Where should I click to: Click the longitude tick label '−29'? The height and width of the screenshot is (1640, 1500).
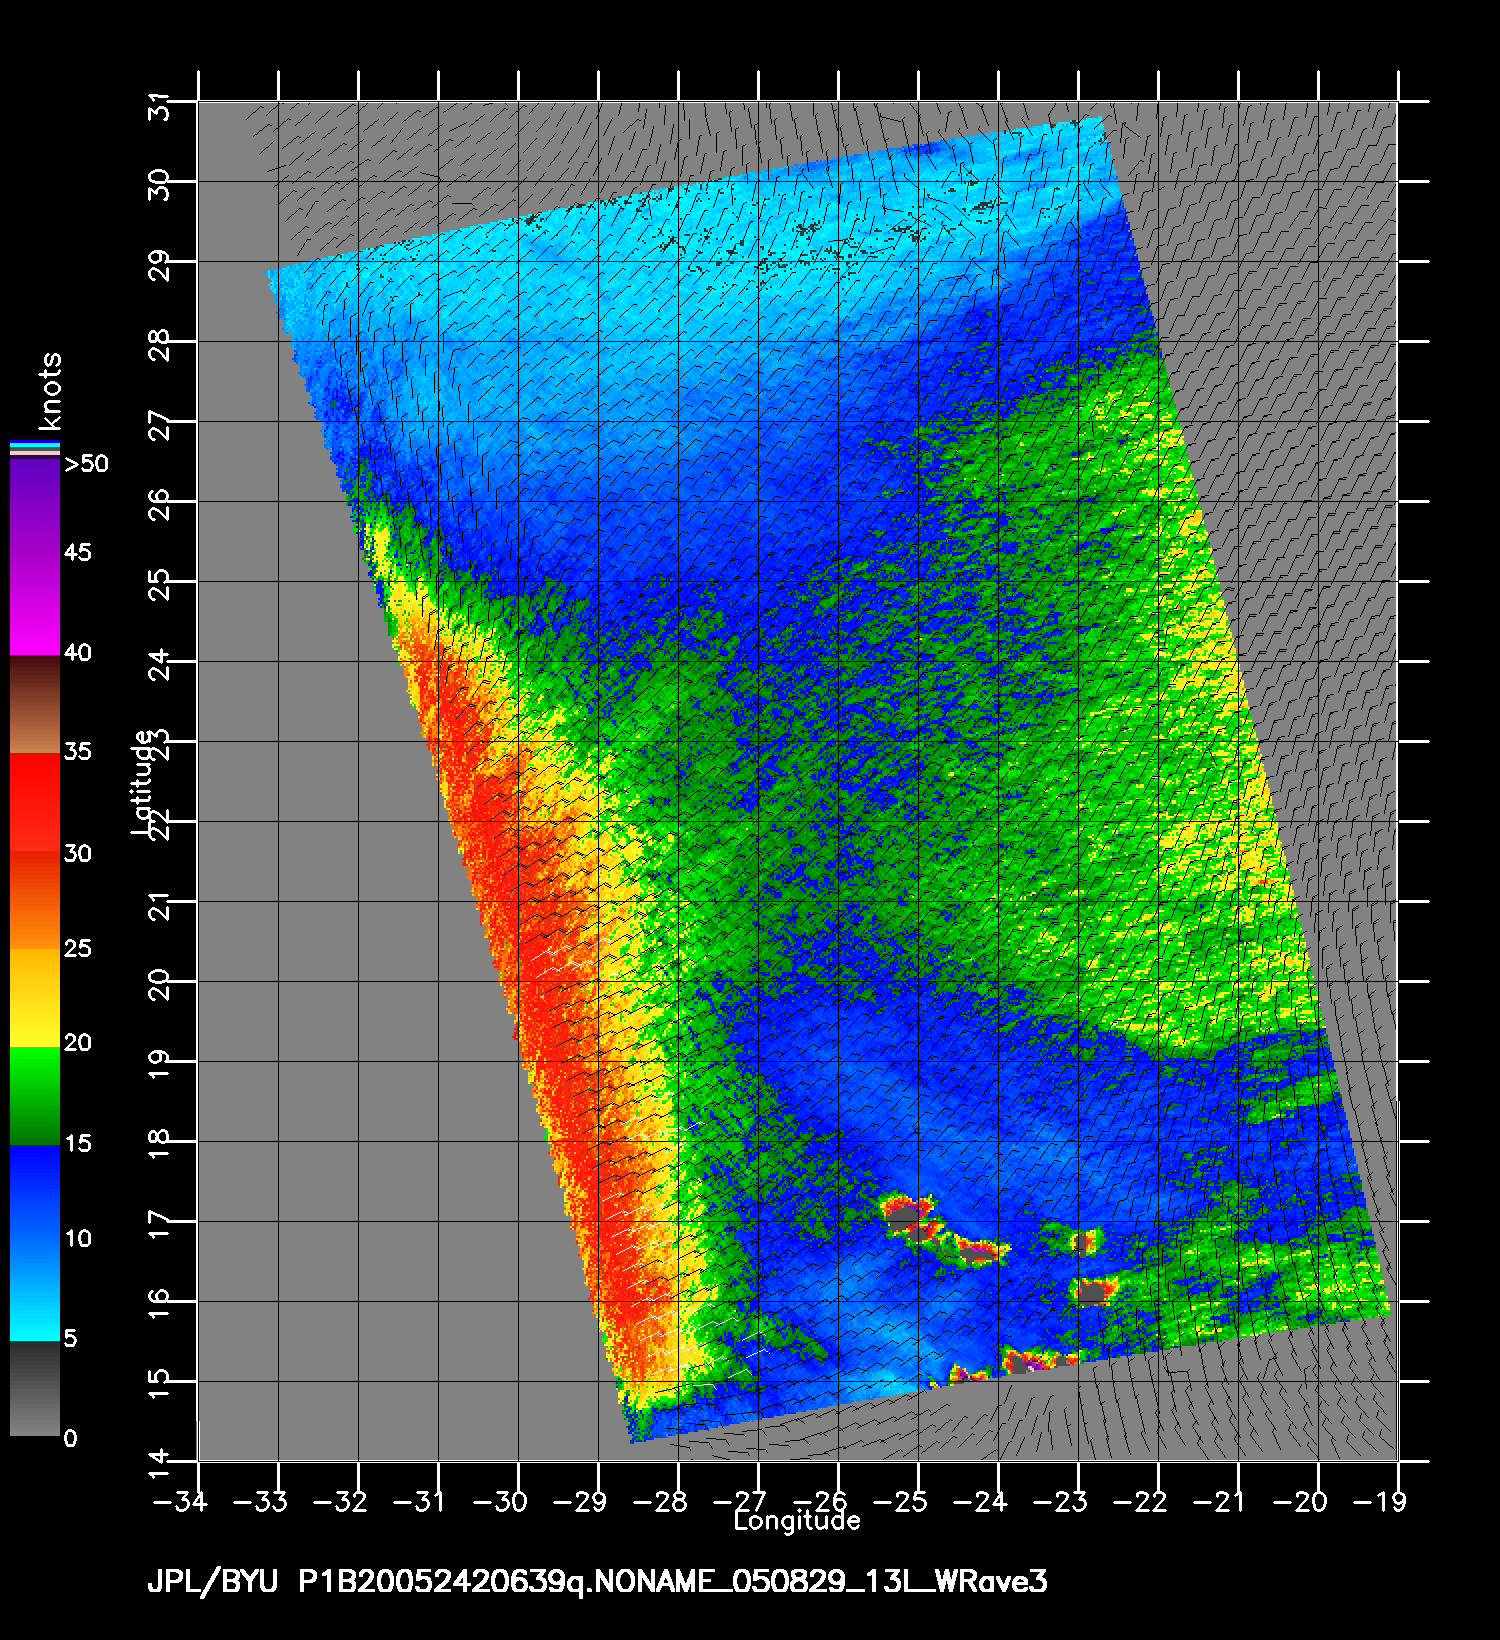[580, 1502]
